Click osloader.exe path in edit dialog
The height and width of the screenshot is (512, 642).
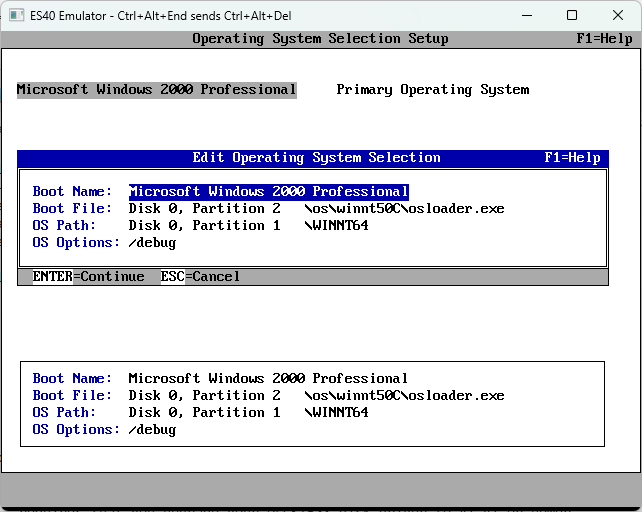[405, 208]
